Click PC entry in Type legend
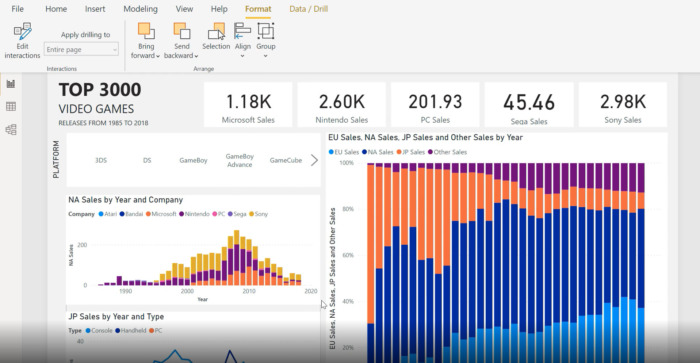 coord(156,331)
